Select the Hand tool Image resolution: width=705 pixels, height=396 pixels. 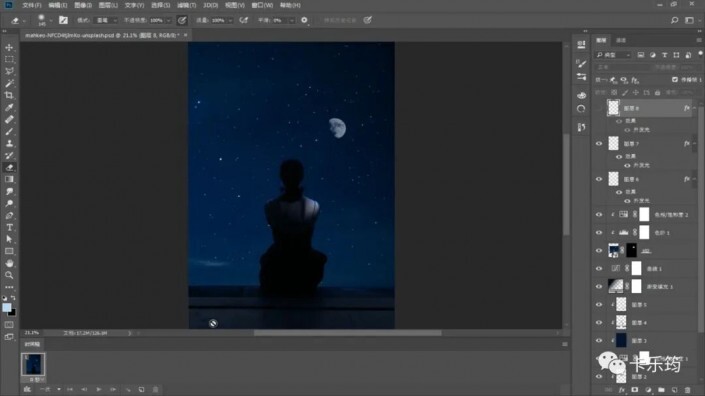pyautogui.click(x=9, y=263)
